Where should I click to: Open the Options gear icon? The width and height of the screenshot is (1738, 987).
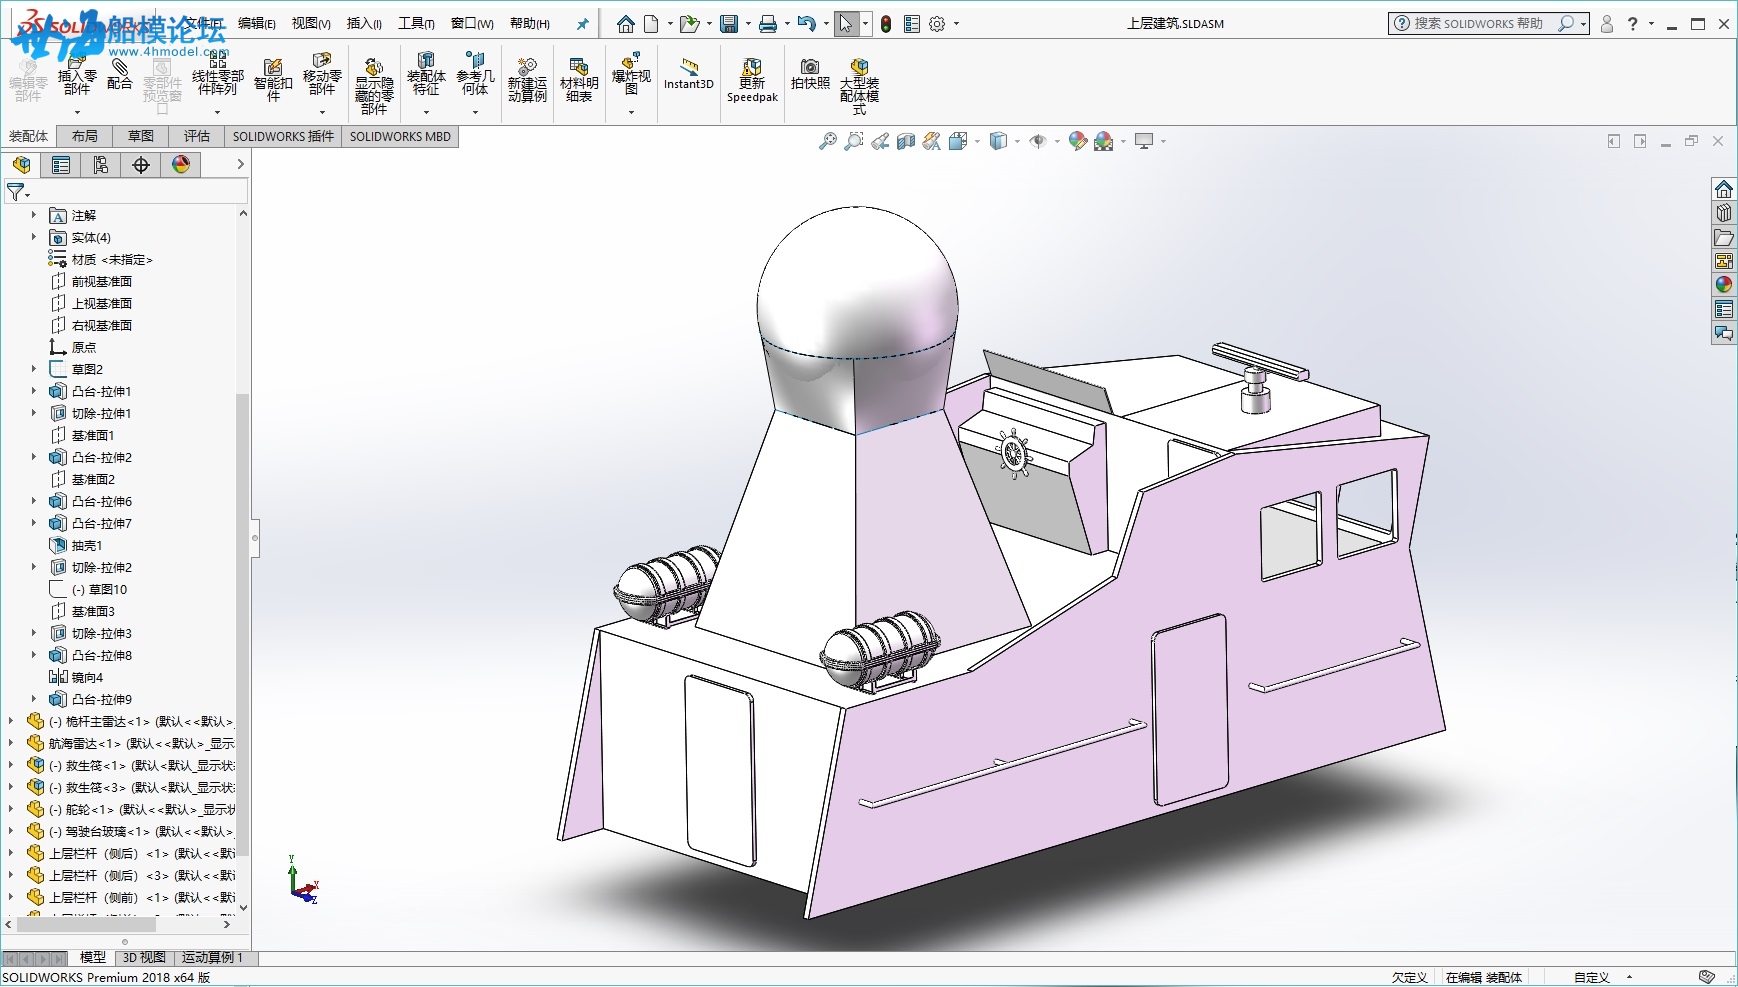click(937, 23)
